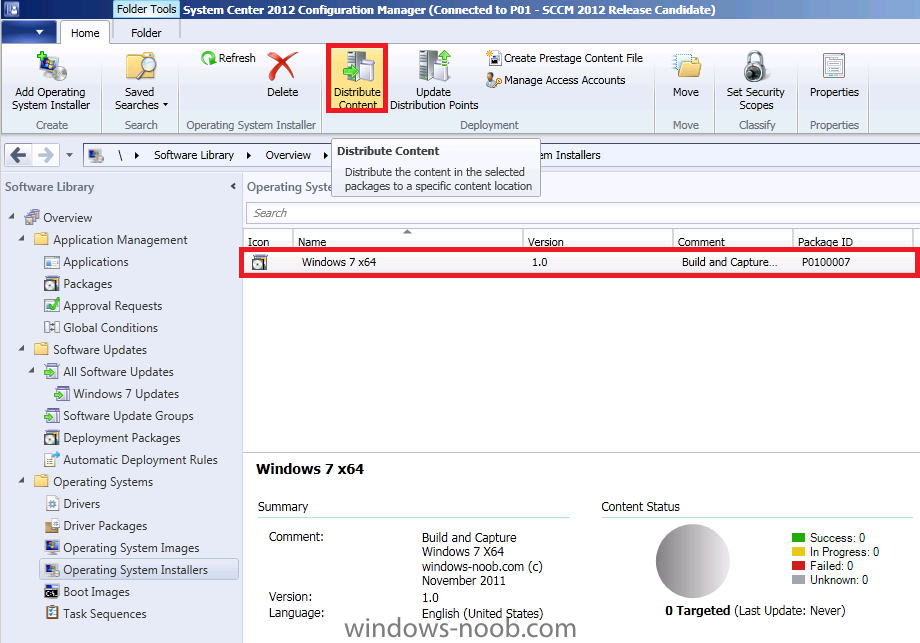
Task: Click the green Success legend swatch
Action: (798, 537)
